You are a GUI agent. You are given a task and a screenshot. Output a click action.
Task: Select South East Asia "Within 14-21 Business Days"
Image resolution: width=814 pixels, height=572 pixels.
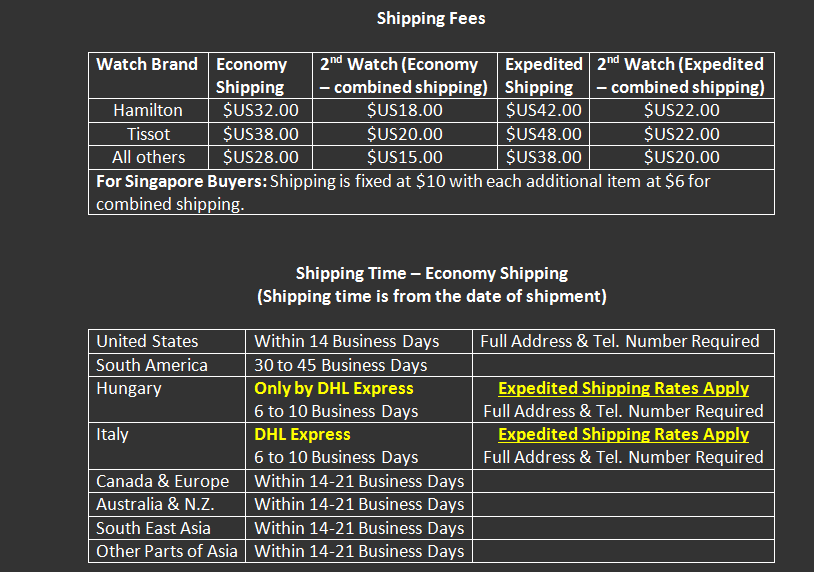pos(359,528)
